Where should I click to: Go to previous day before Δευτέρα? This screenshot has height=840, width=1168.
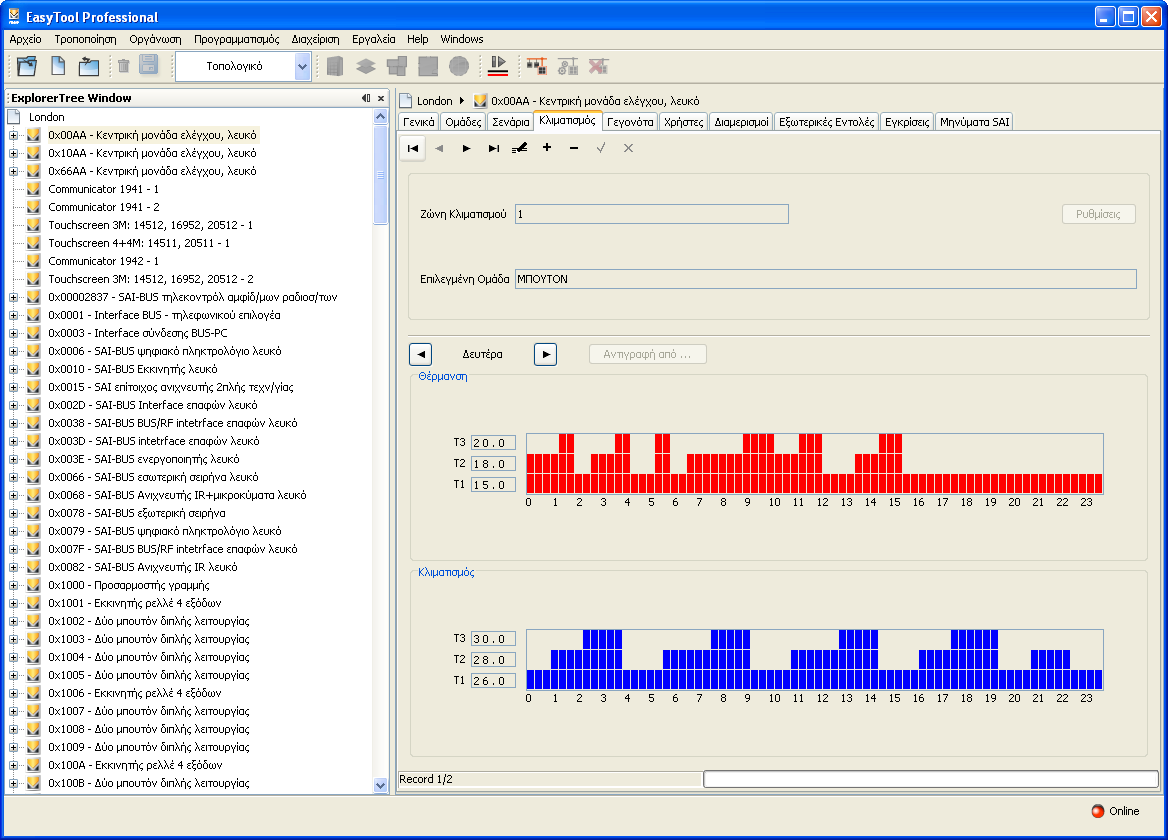421,354
